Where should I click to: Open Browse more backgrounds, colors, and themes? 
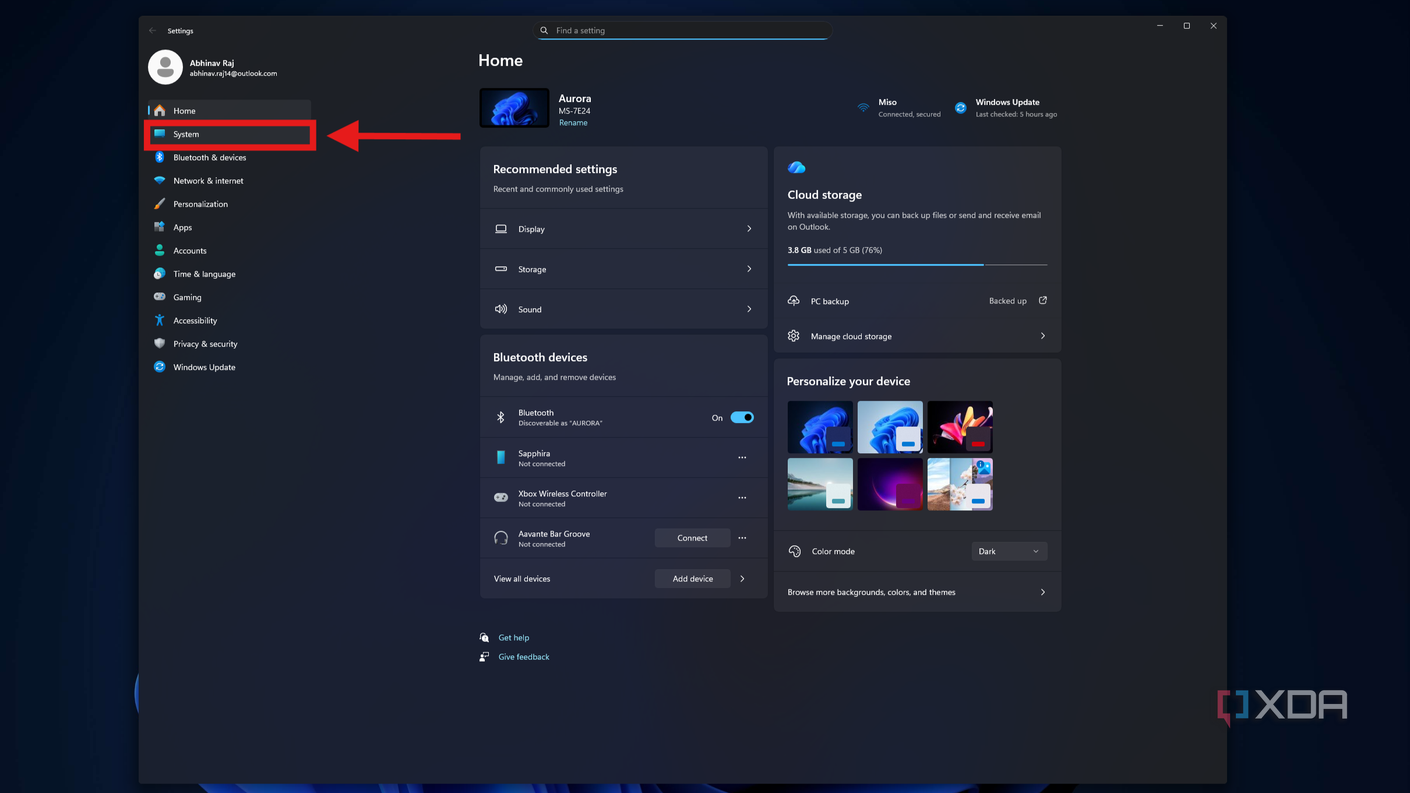point(917,592)
